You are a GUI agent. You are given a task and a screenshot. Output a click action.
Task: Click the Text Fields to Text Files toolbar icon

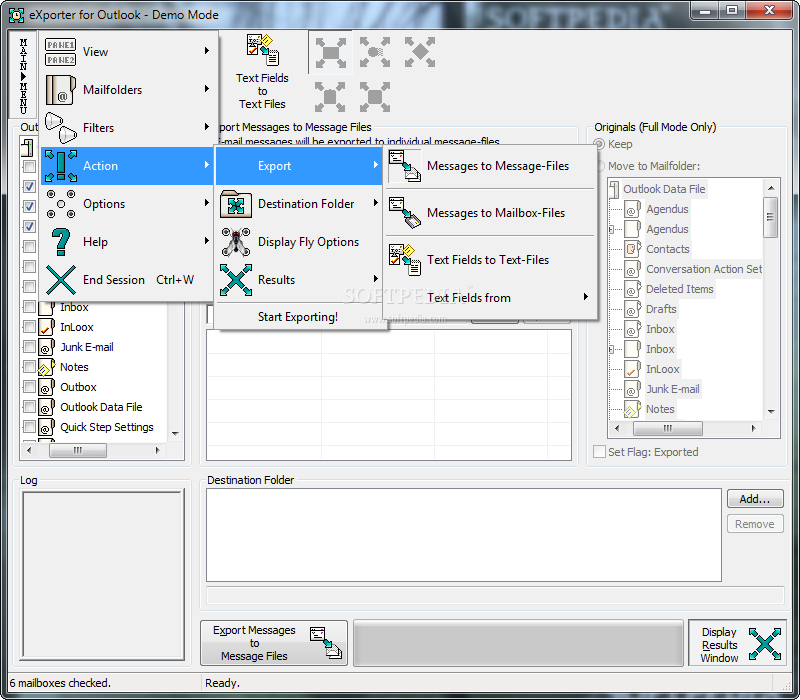(262, 49)
